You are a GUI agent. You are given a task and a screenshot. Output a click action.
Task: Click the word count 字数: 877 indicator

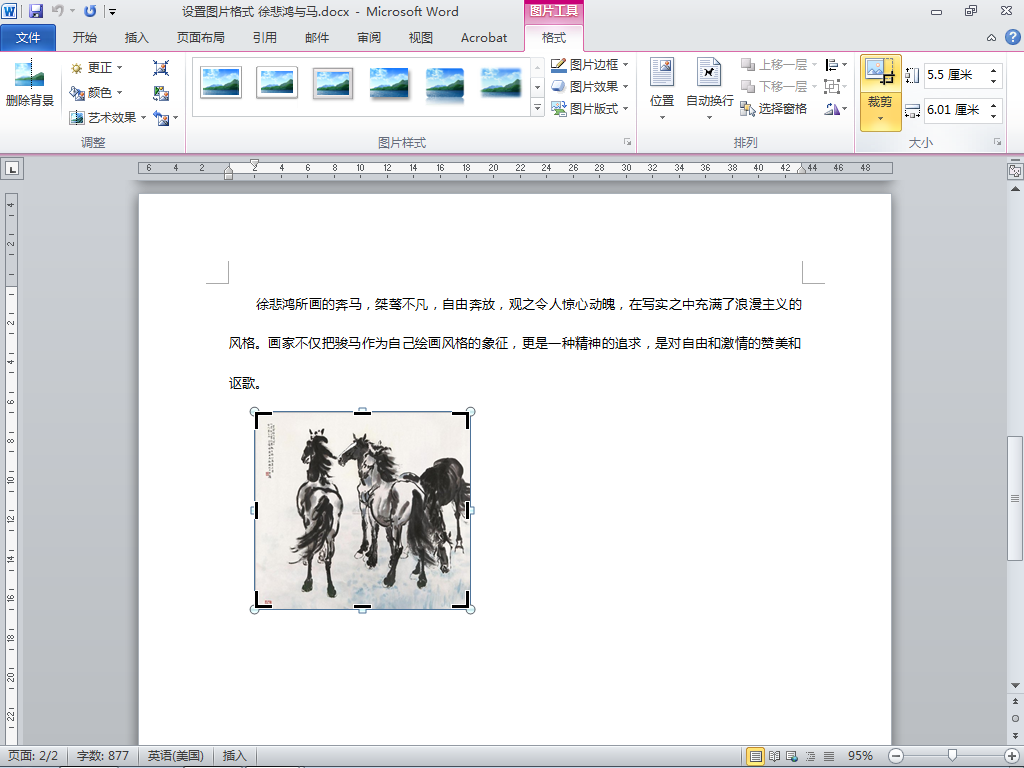[x=103, y=756]
